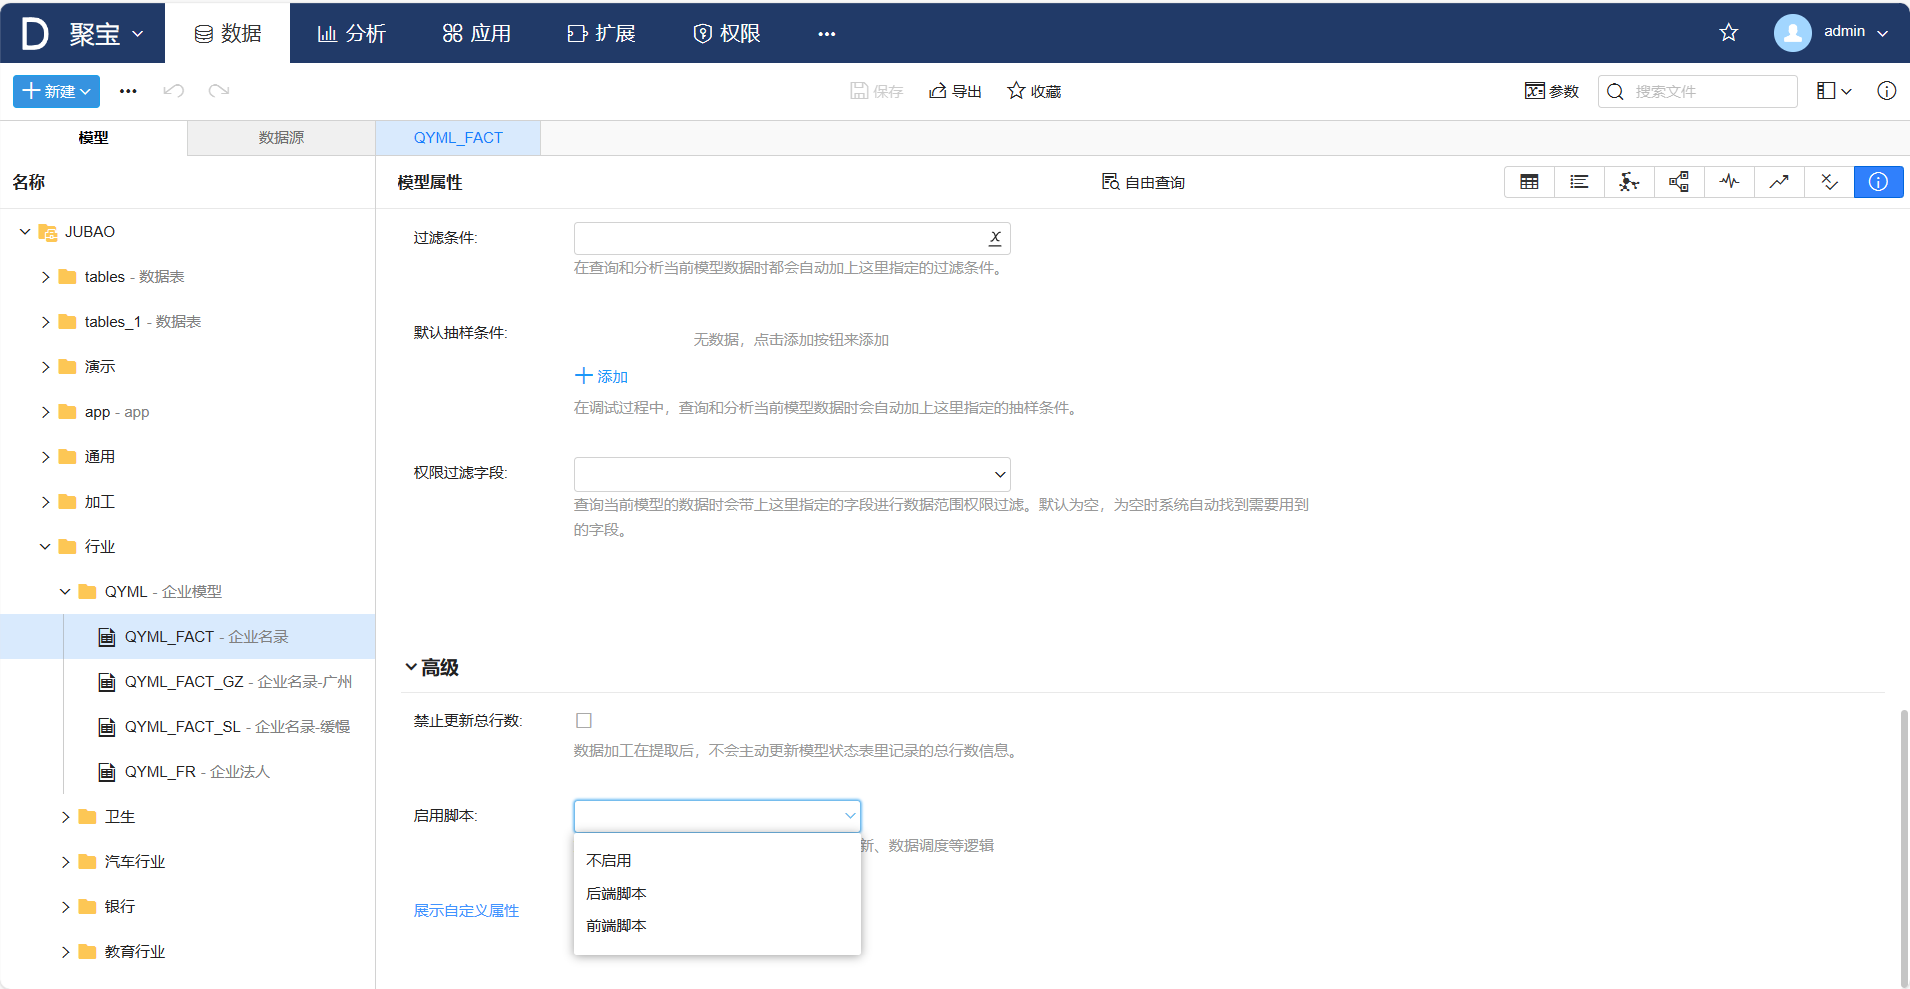Collapse the QYML enterprise model folder
Viewport: 1910px width, 989px height.
click(x=65, y=592)
